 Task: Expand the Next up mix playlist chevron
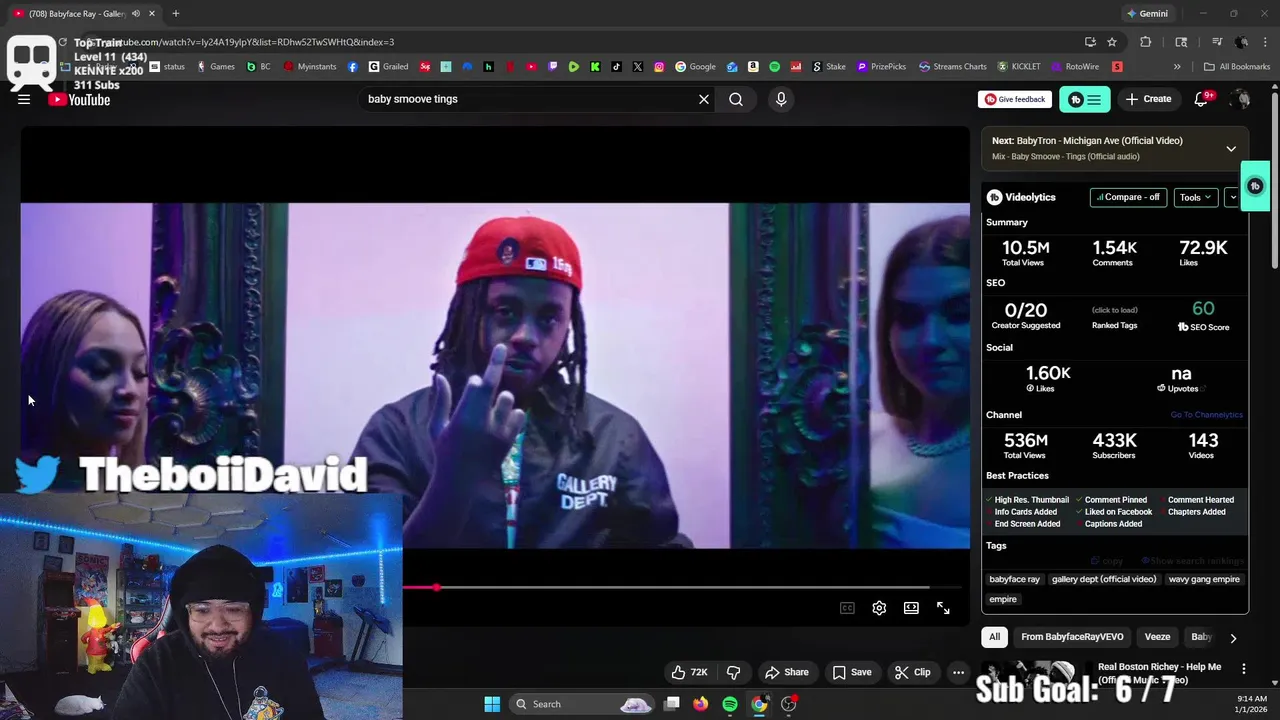(1231, 149)
